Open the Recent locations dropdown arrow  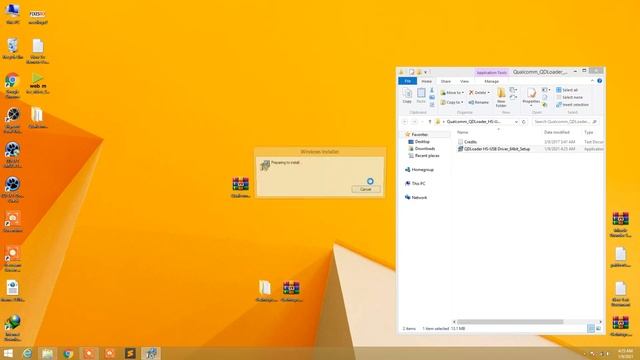(x=422, y=122)
